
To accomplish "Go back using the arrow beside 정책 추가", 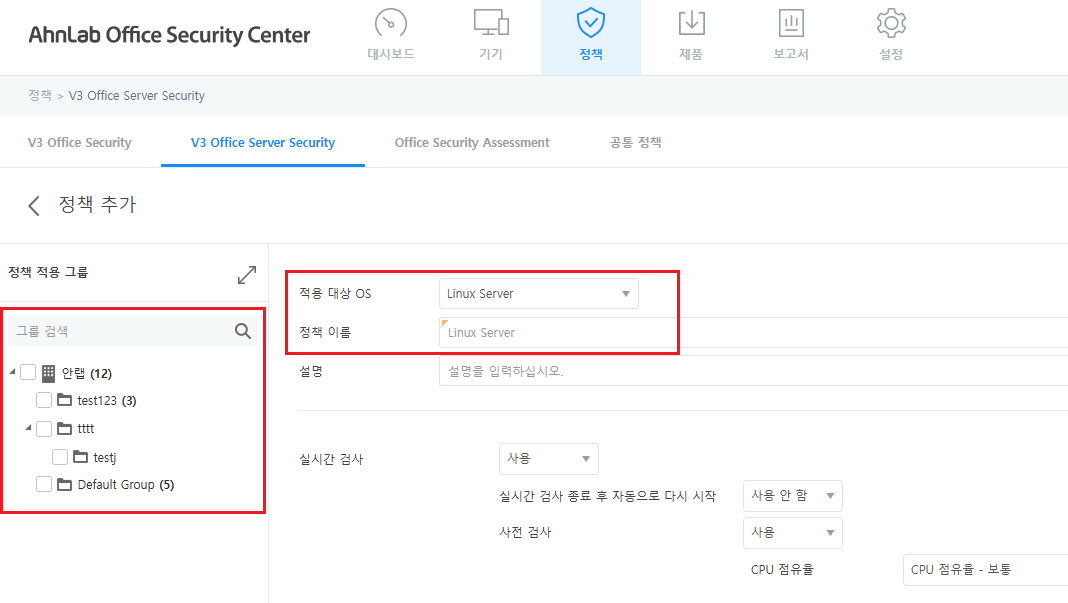I will 34,205.
